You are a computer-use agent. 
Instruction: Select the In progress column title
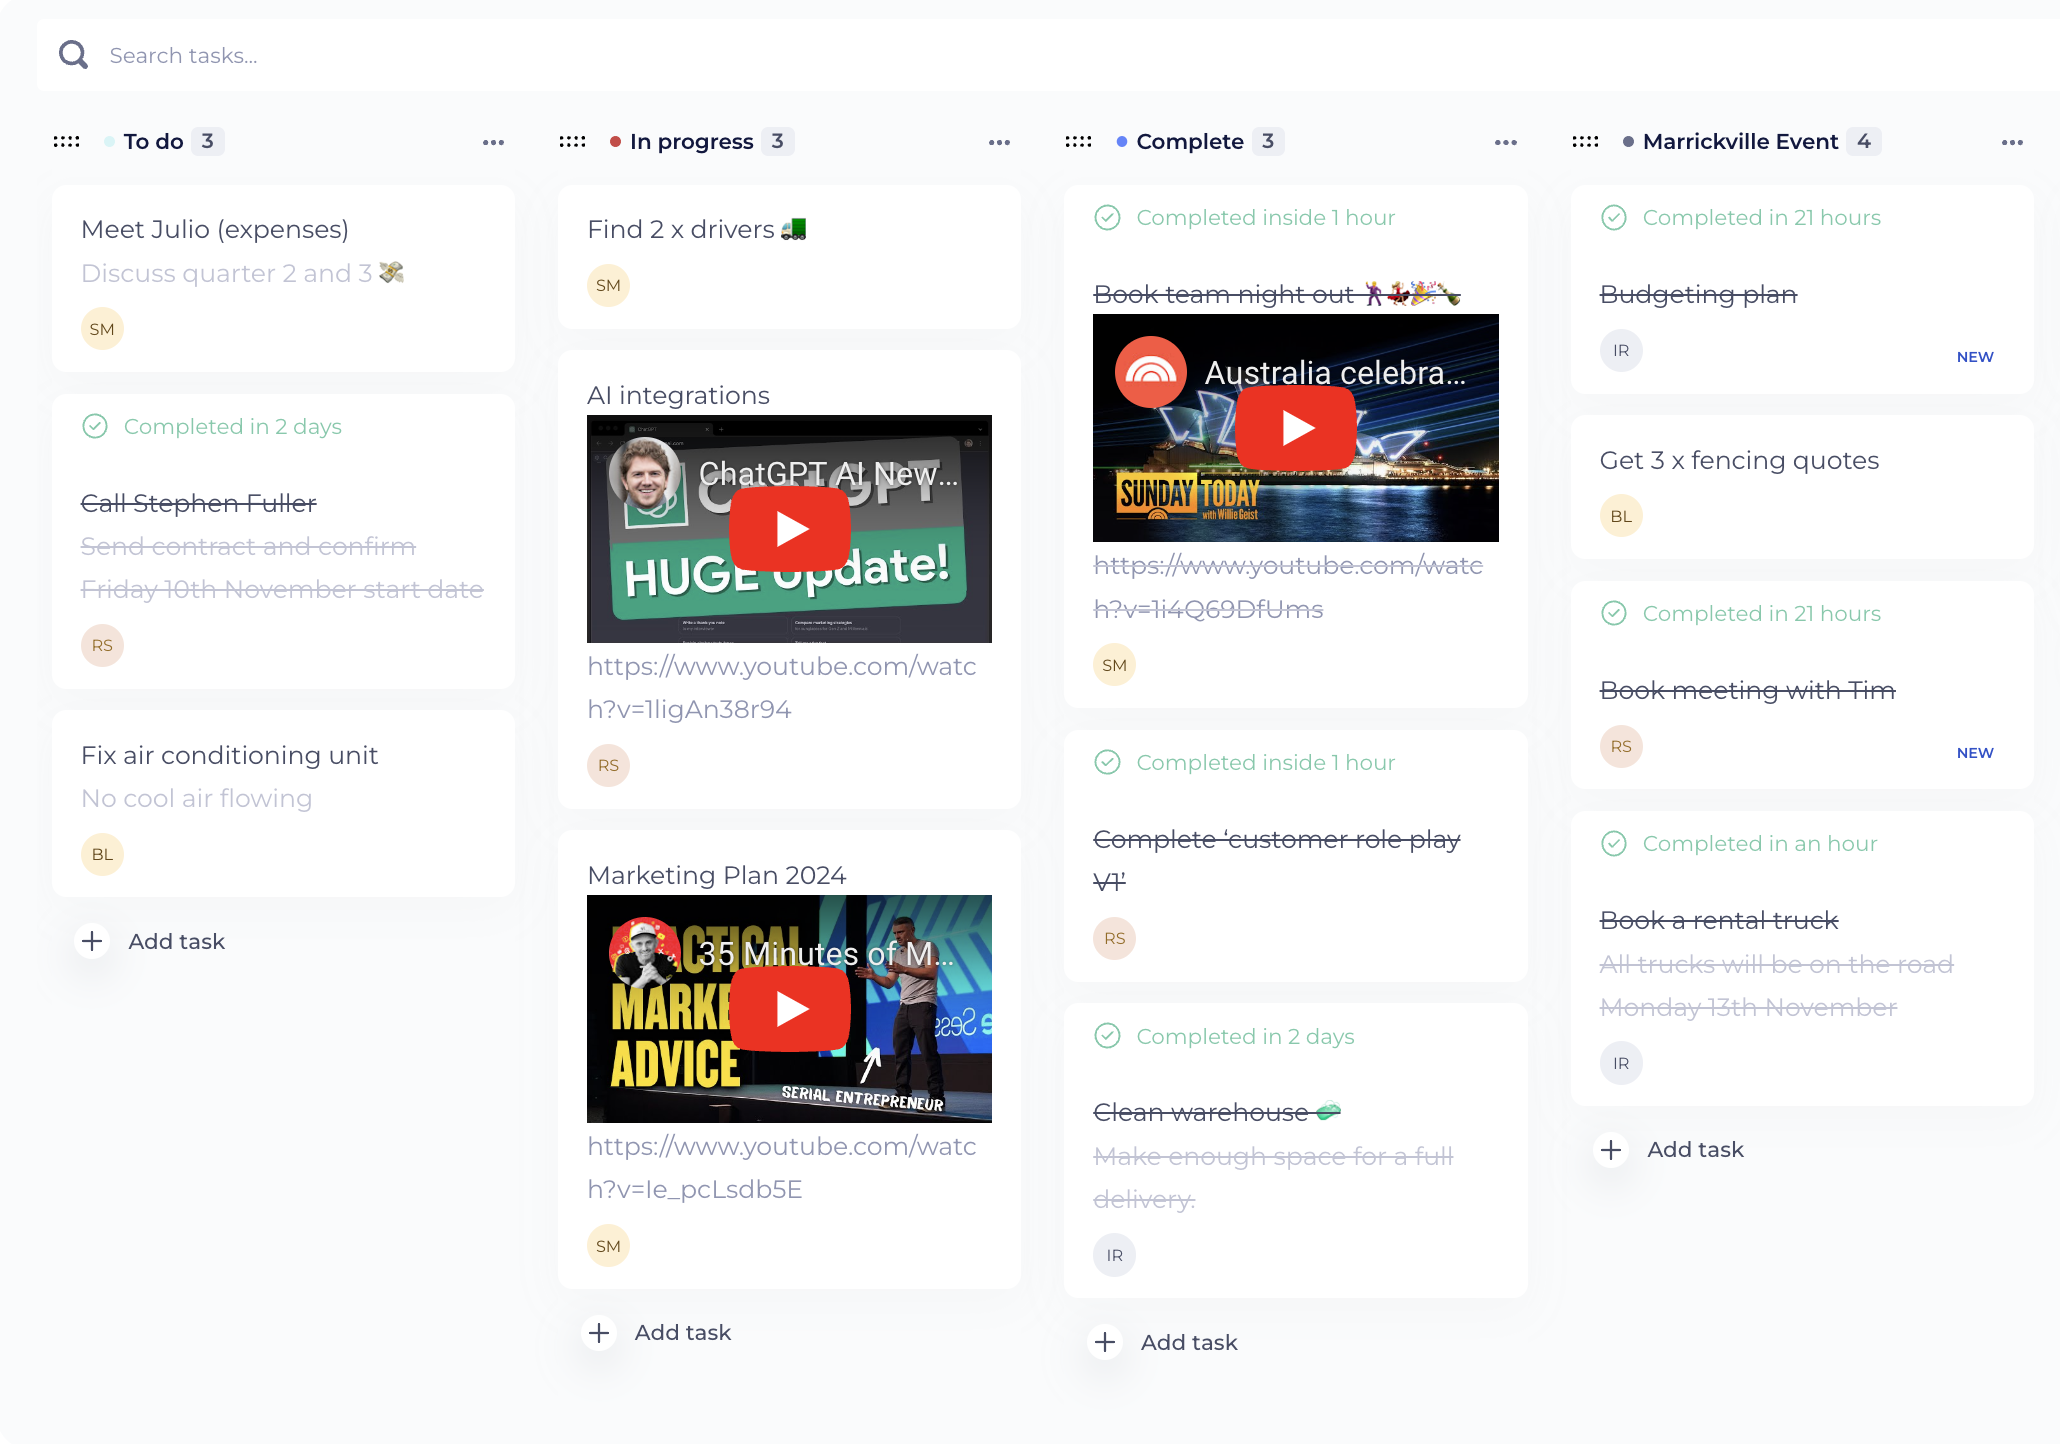pyautogui.click(x=692, y=141)
